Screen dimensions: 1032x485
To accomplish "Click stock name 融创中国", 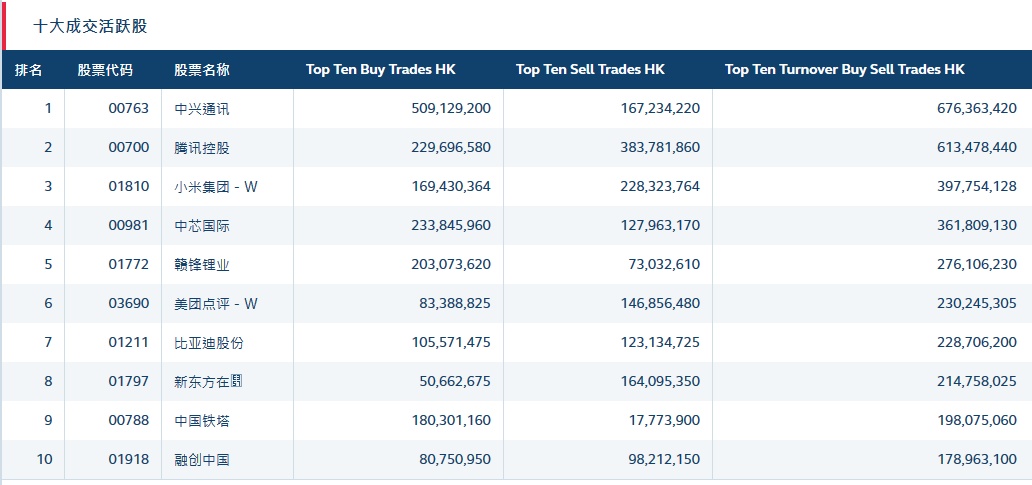I will [x=202, y=460].
